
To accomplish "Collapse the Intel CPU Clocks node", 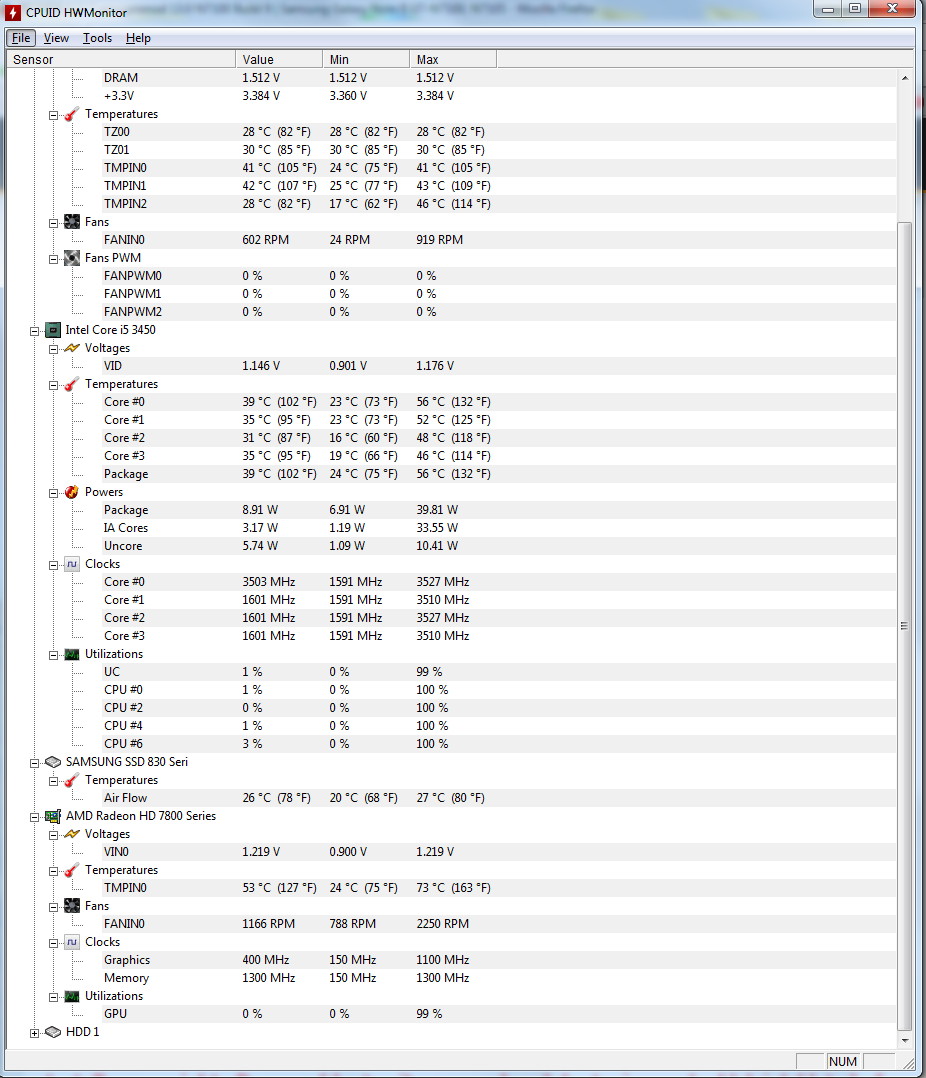I will pyautogui.click(x=54, y=565).
